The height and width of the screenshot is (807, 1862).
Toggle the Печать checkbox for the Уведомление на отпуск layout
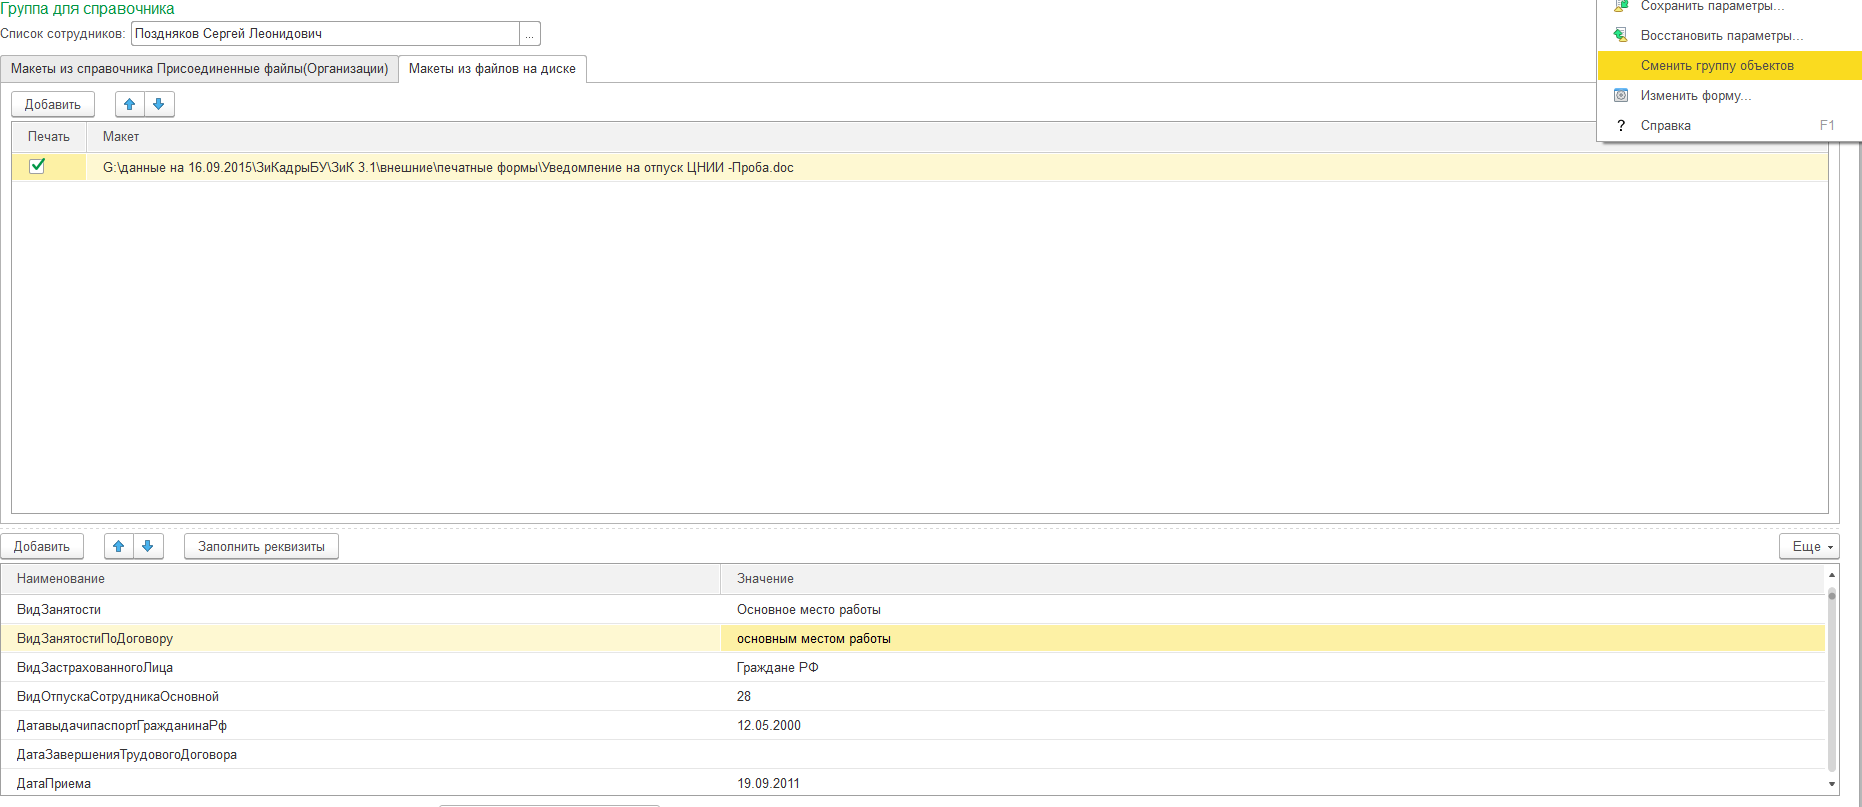37,166
